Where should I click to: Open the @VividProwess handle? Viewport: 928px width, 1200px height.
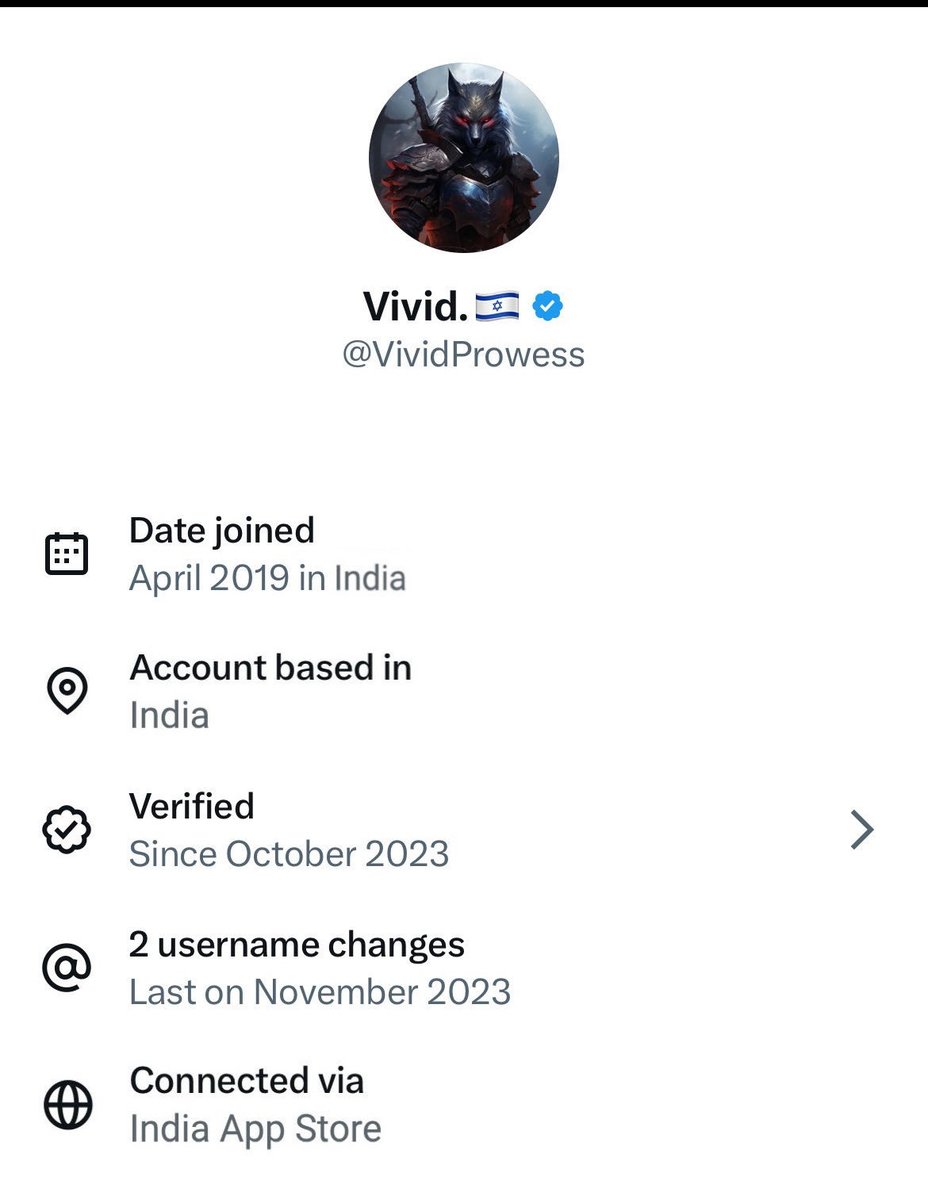[x=463, y=355]
